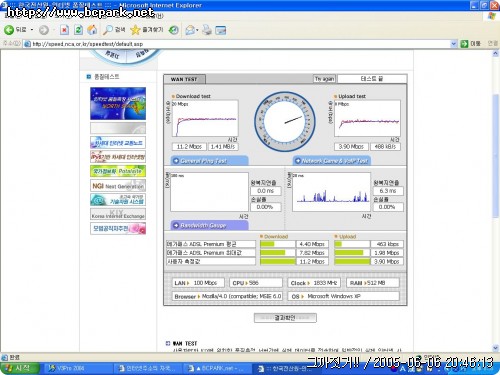Expand the Network Game & VoIP Test section
The image size is (500, 375).
pos(332,161)
